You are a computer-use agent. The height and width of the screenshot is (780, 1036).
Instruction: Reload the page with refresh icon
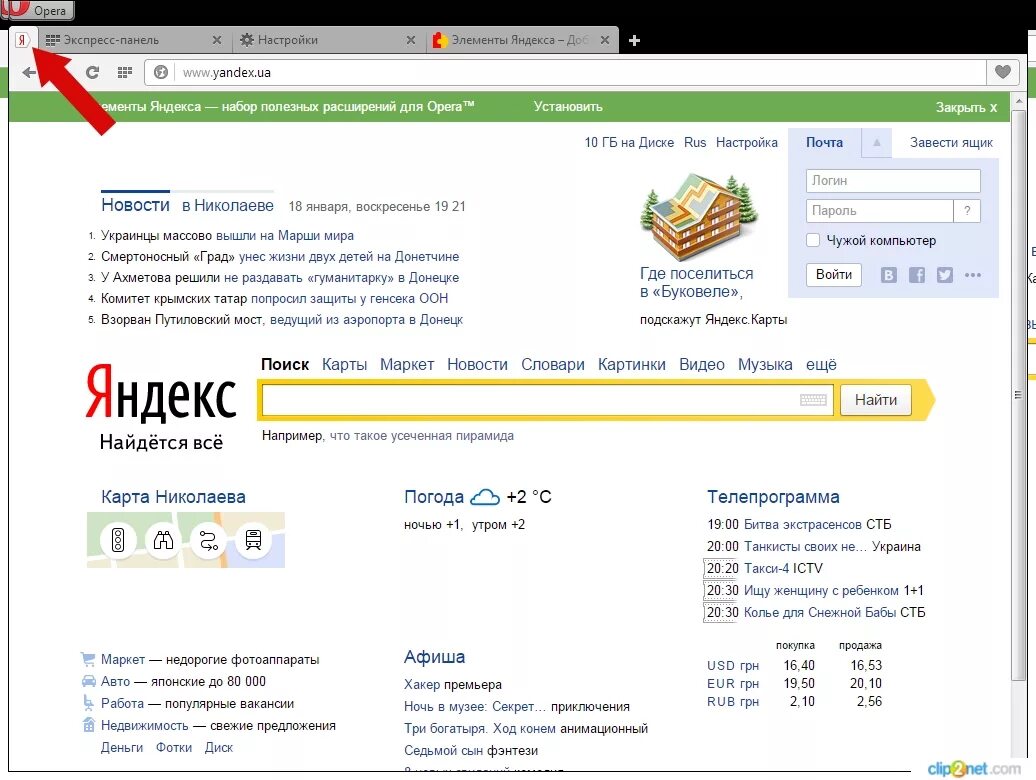point(92,73)
